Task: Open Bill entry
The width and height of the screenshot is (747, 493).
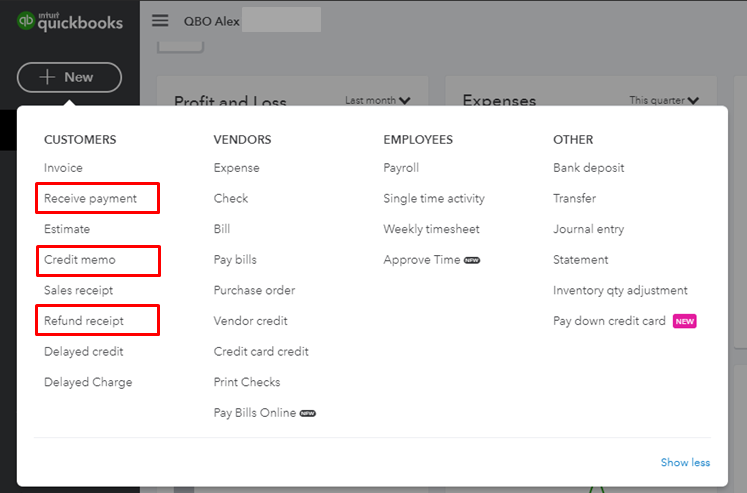Action: click(x=222, y=229)
